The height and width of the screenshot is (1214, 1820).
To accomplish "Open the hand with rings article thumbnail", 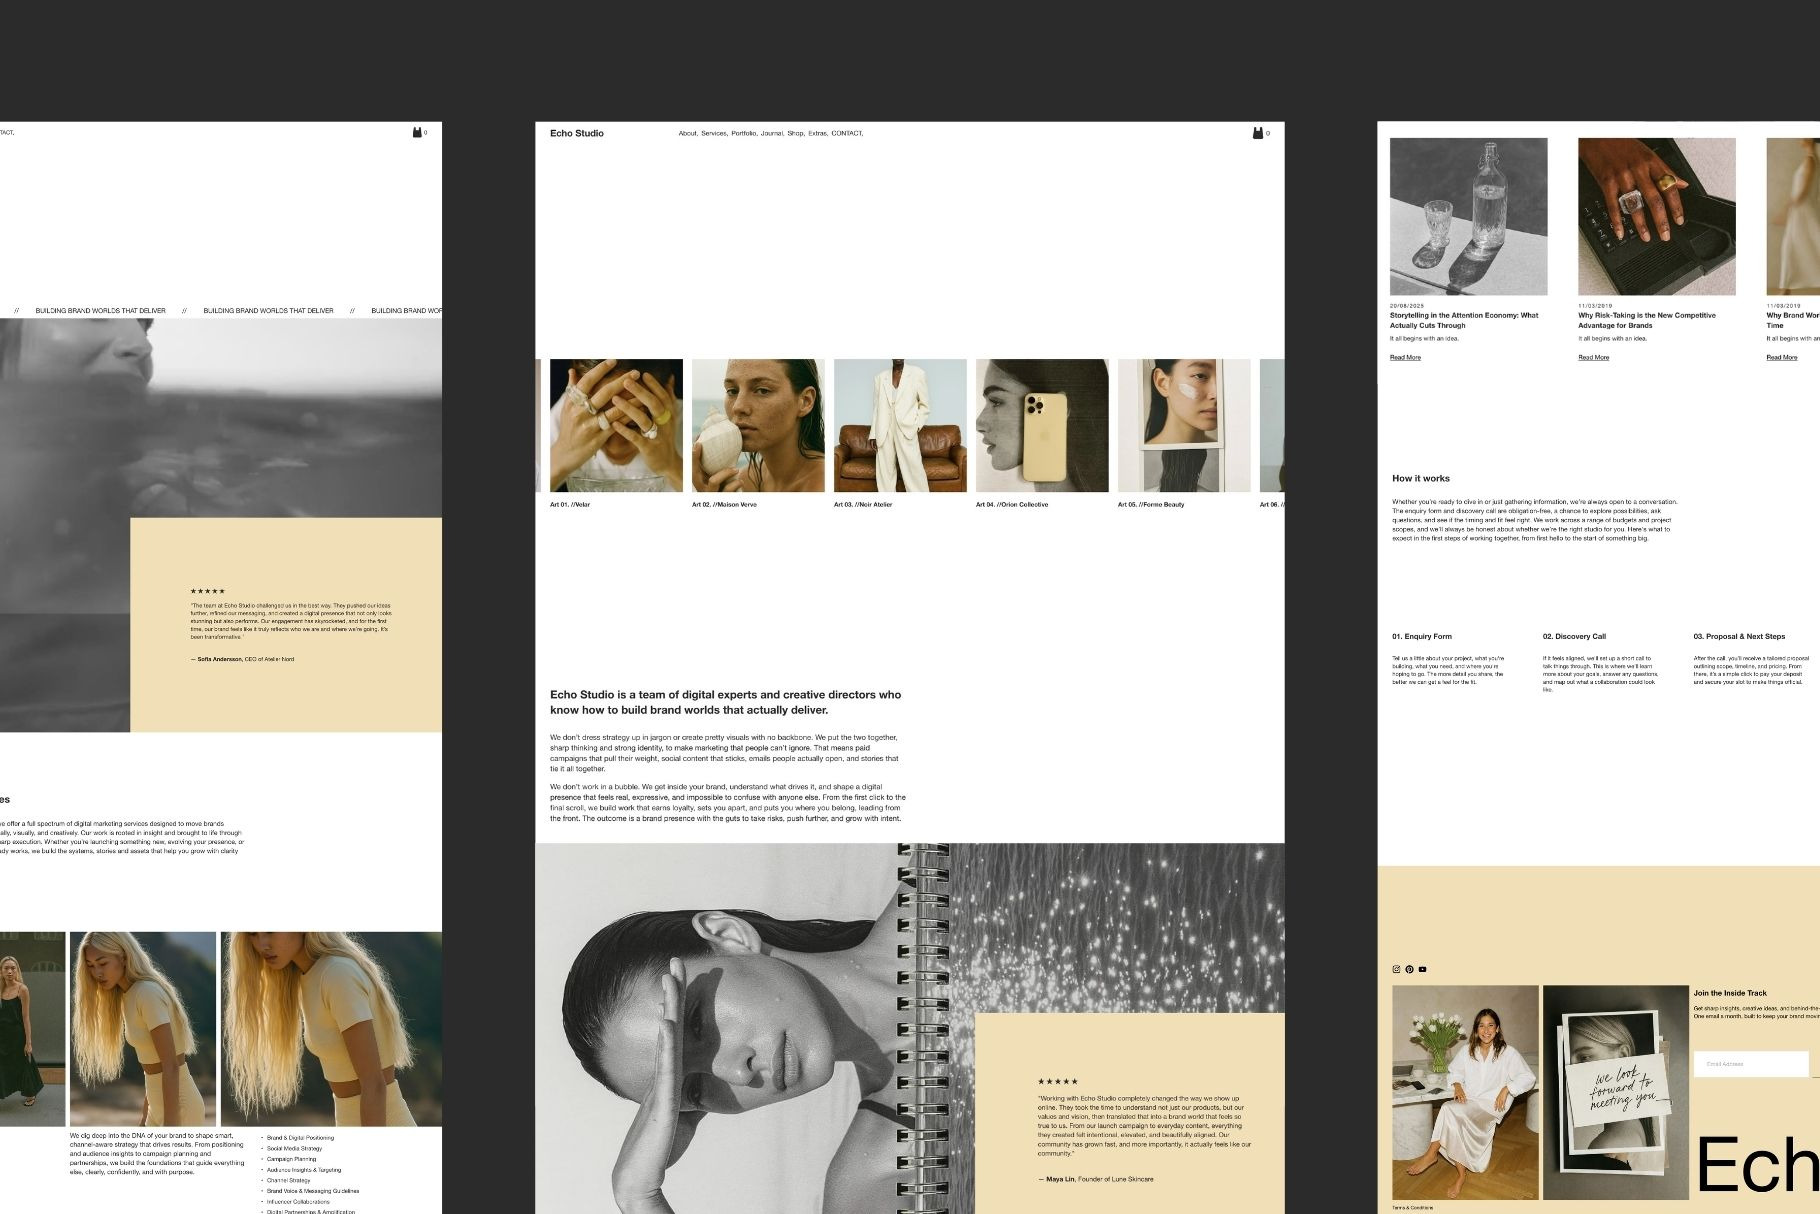I will pyautogui.click(x=1657, y=216).
